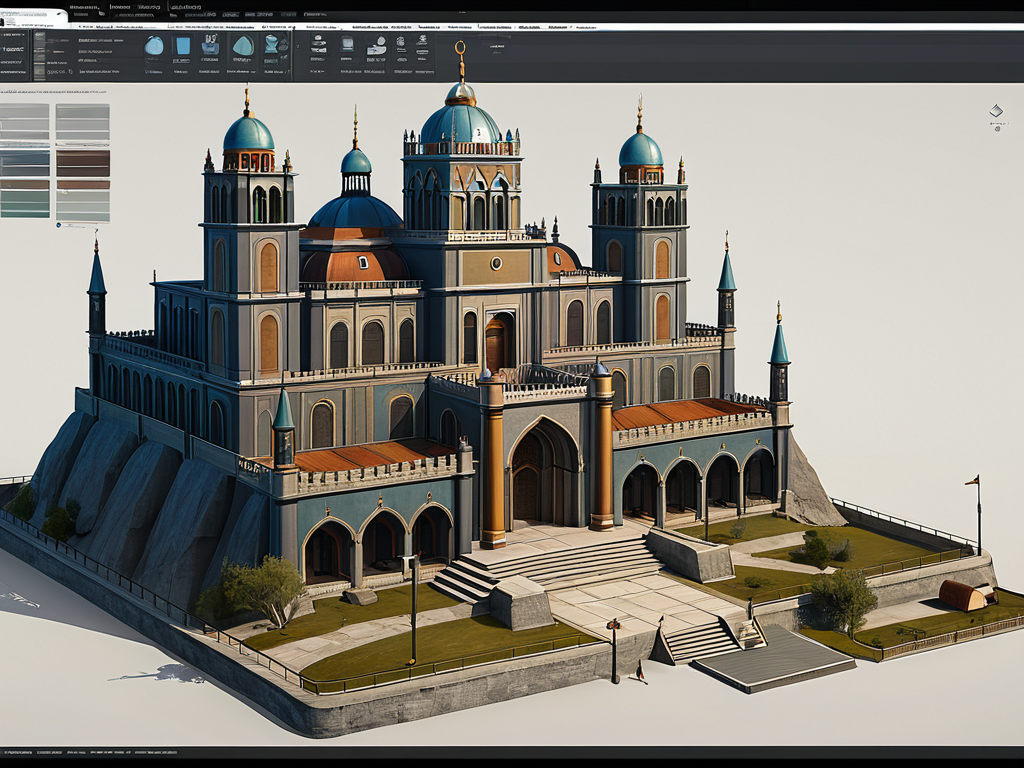
Task: Select the blue dome shape icon in the ribbon
Action: [154, 46]
